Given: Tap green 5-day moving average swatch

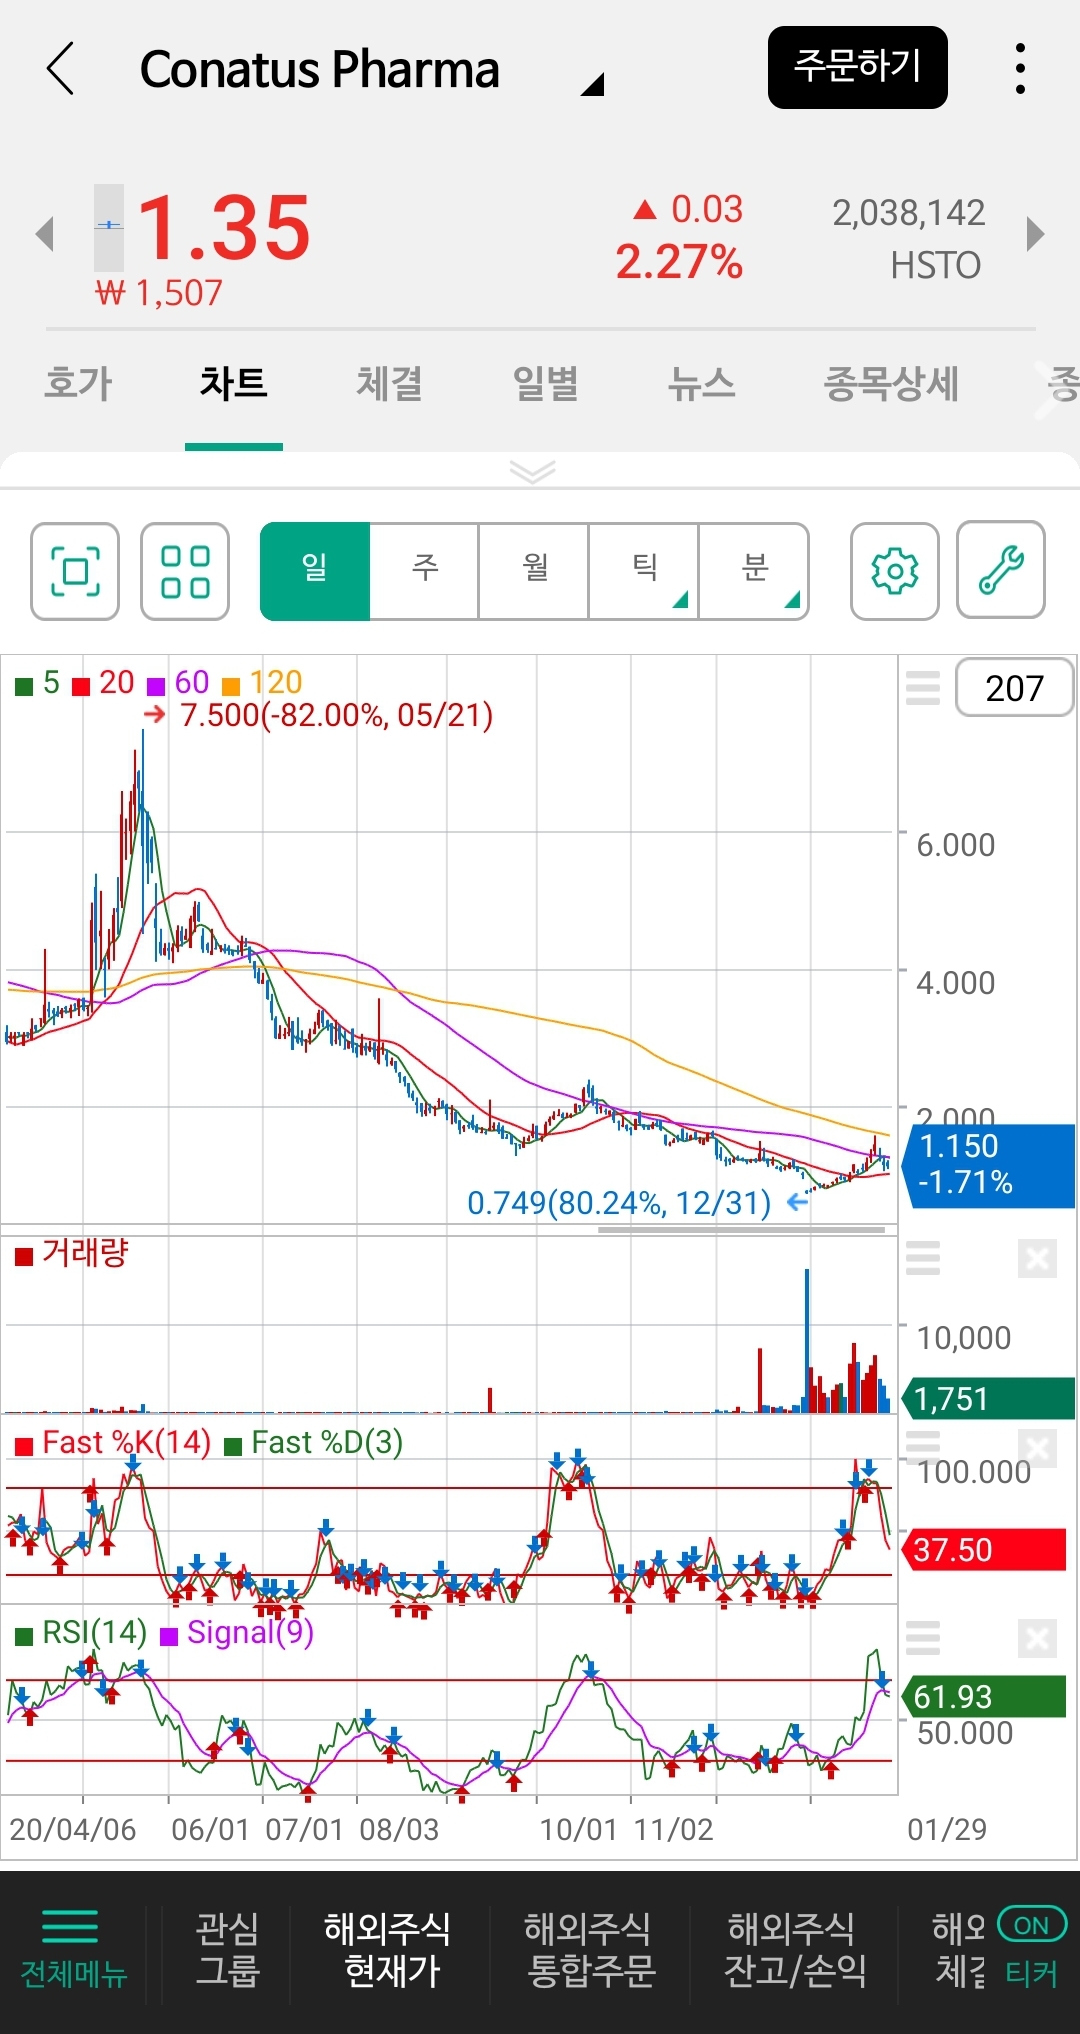Looking at the screenshot, I should click(24, 686).
